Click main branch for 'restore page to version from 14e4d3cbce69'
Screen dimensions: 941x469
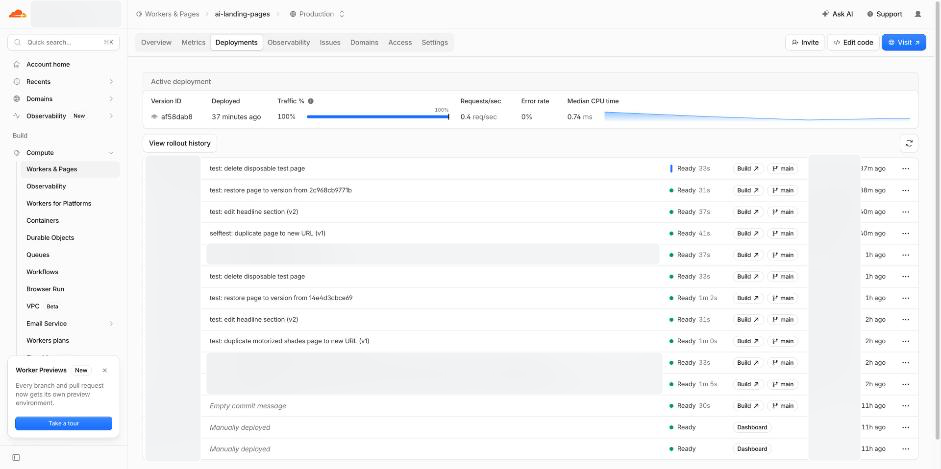(783, 298)
